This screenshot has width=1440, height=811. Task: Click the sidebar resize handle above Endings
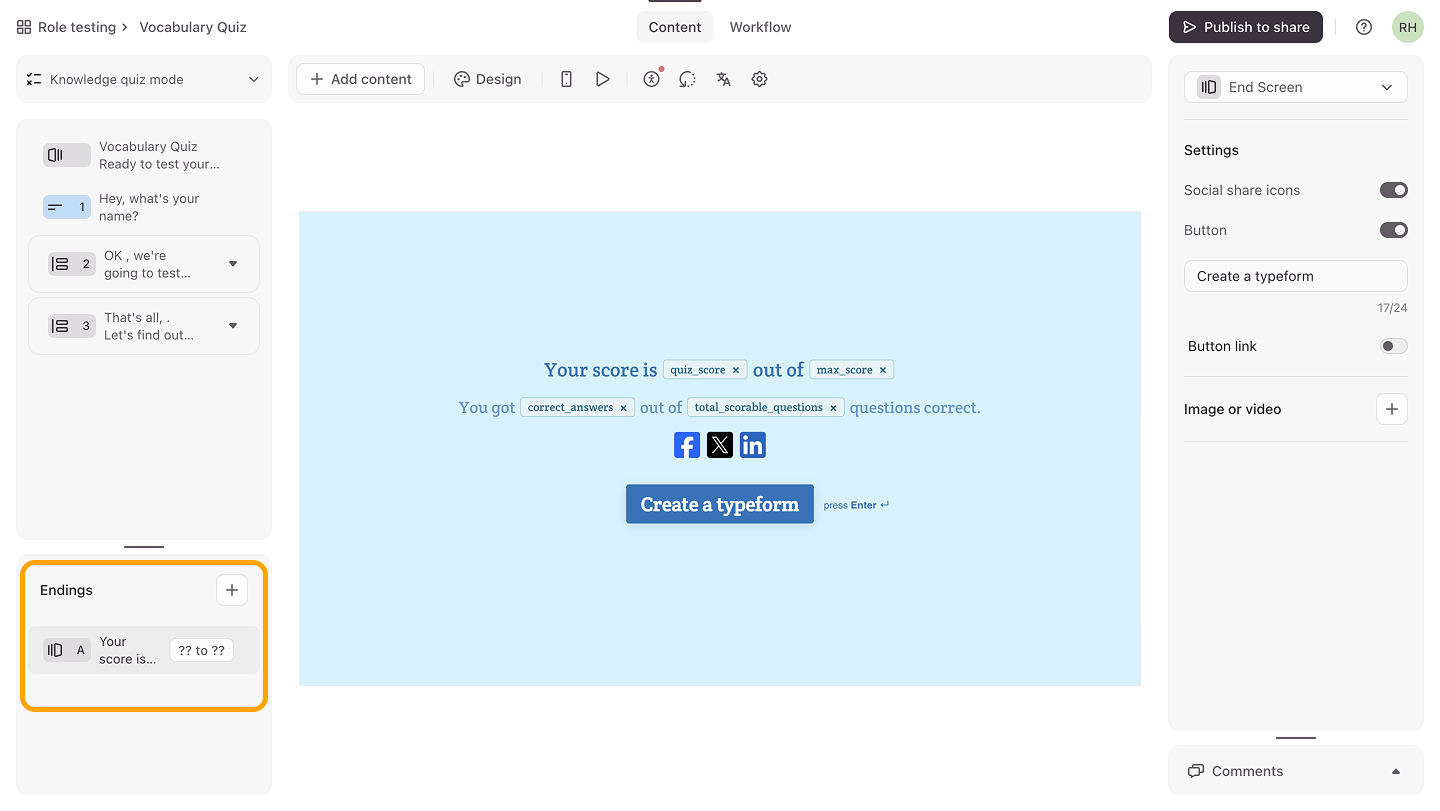[144, 547]
